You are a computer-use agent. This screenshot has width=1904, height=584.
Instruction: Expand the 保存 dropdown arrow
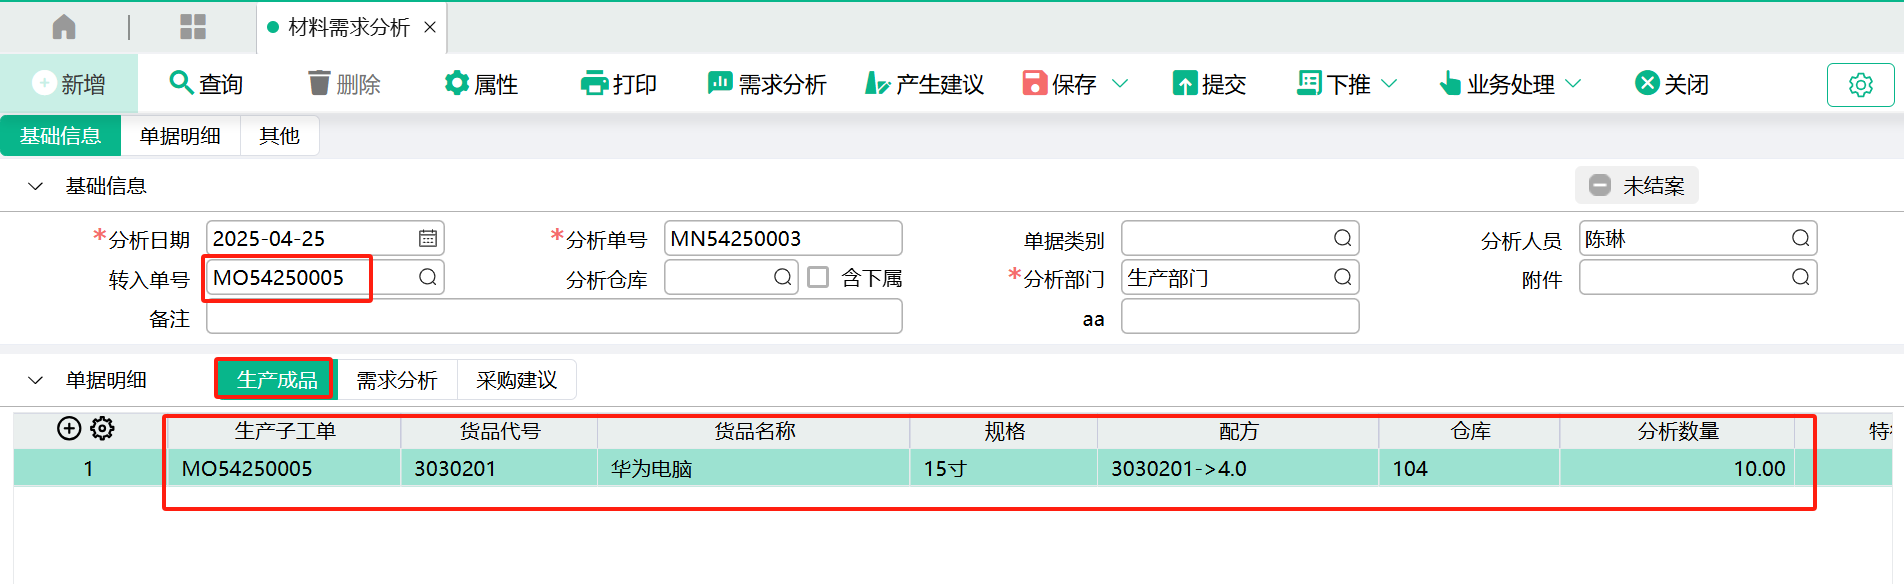pos(1120,84)
